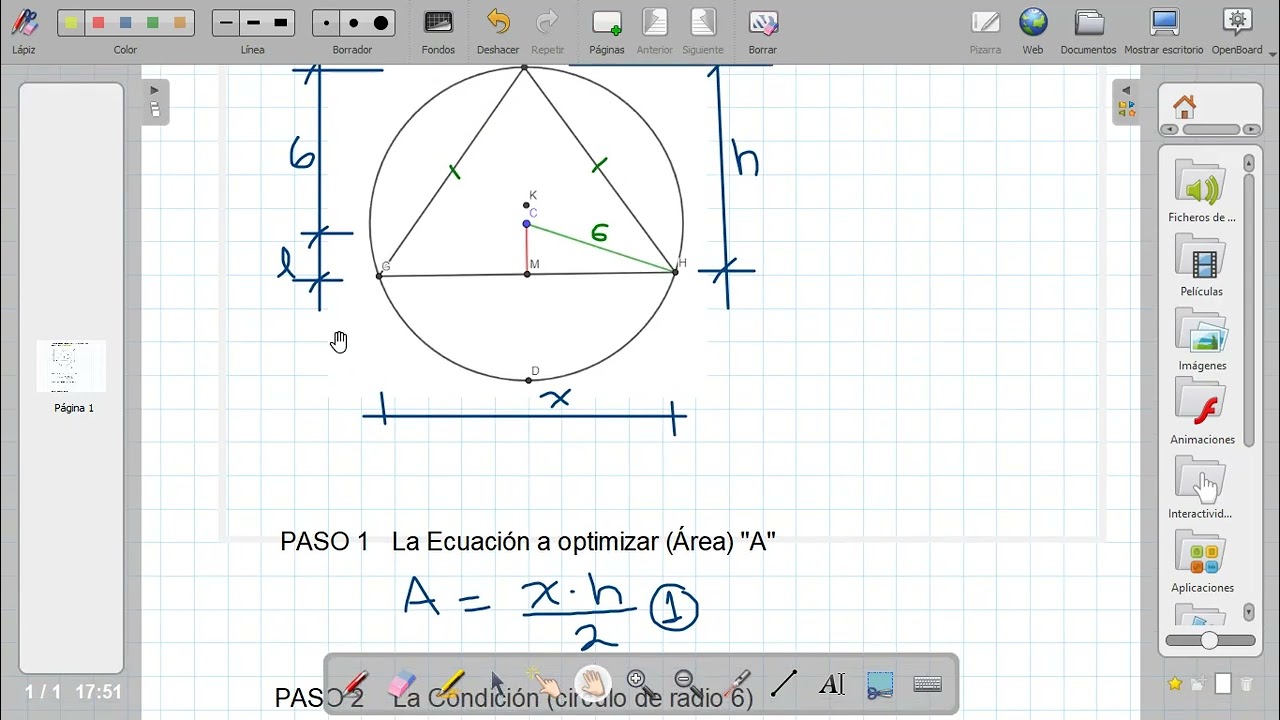The height and width of the screenshot is (720, 1280).
Task: Select the laser pointer tool
Action: pos(736,684)
